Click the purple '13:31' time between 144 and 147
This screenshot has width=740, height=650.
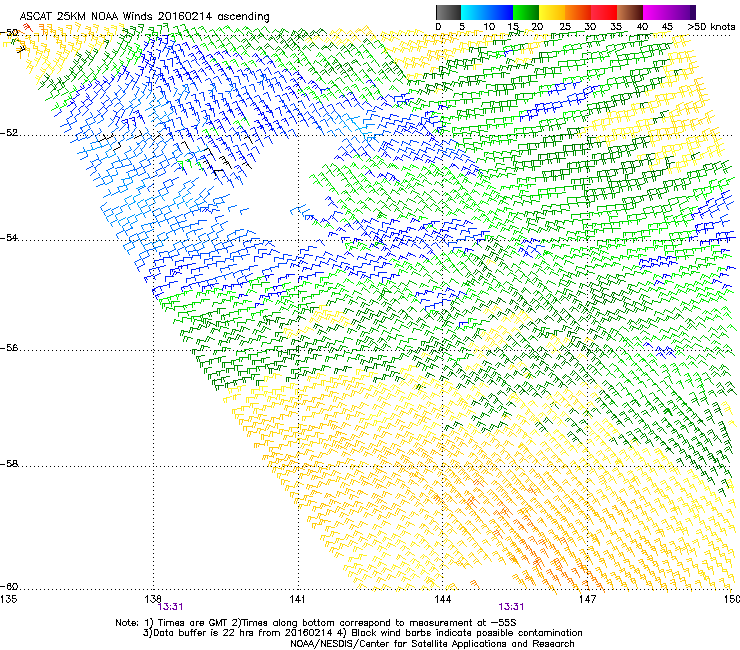click(511, 607)
